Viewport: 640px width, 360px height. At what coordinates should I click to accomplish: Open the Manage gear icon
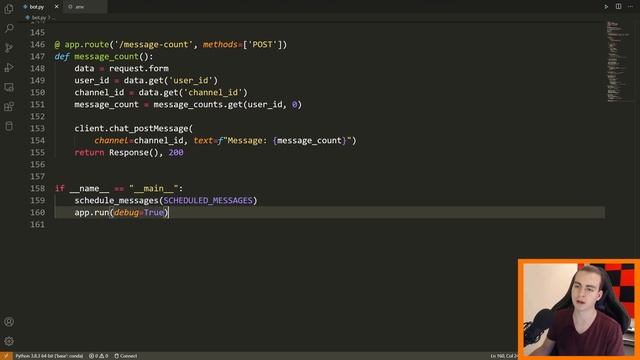[x=9, y=341]
